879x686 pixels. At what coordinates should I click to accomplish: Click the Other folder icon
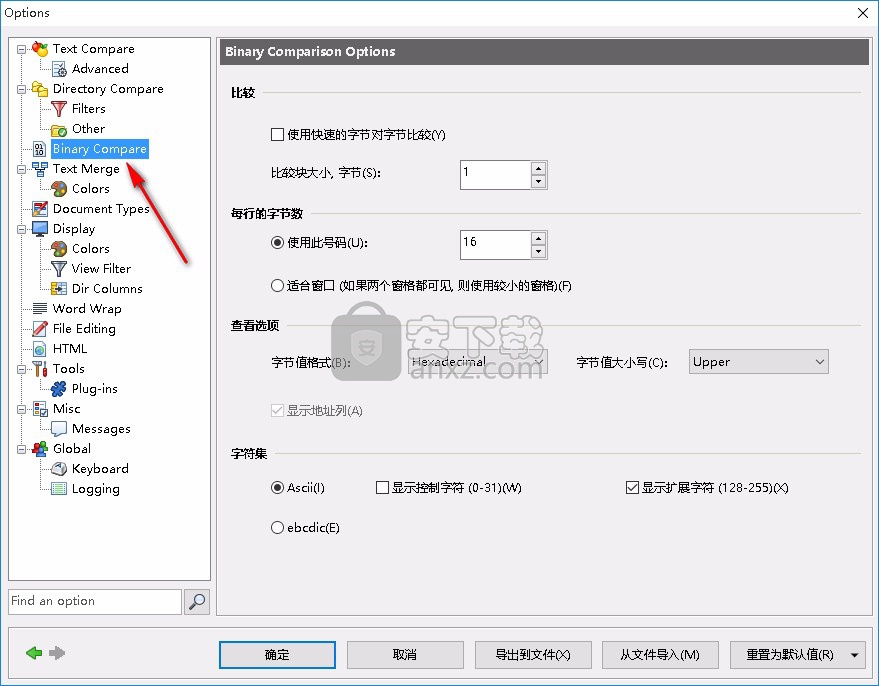coord(59,129)
